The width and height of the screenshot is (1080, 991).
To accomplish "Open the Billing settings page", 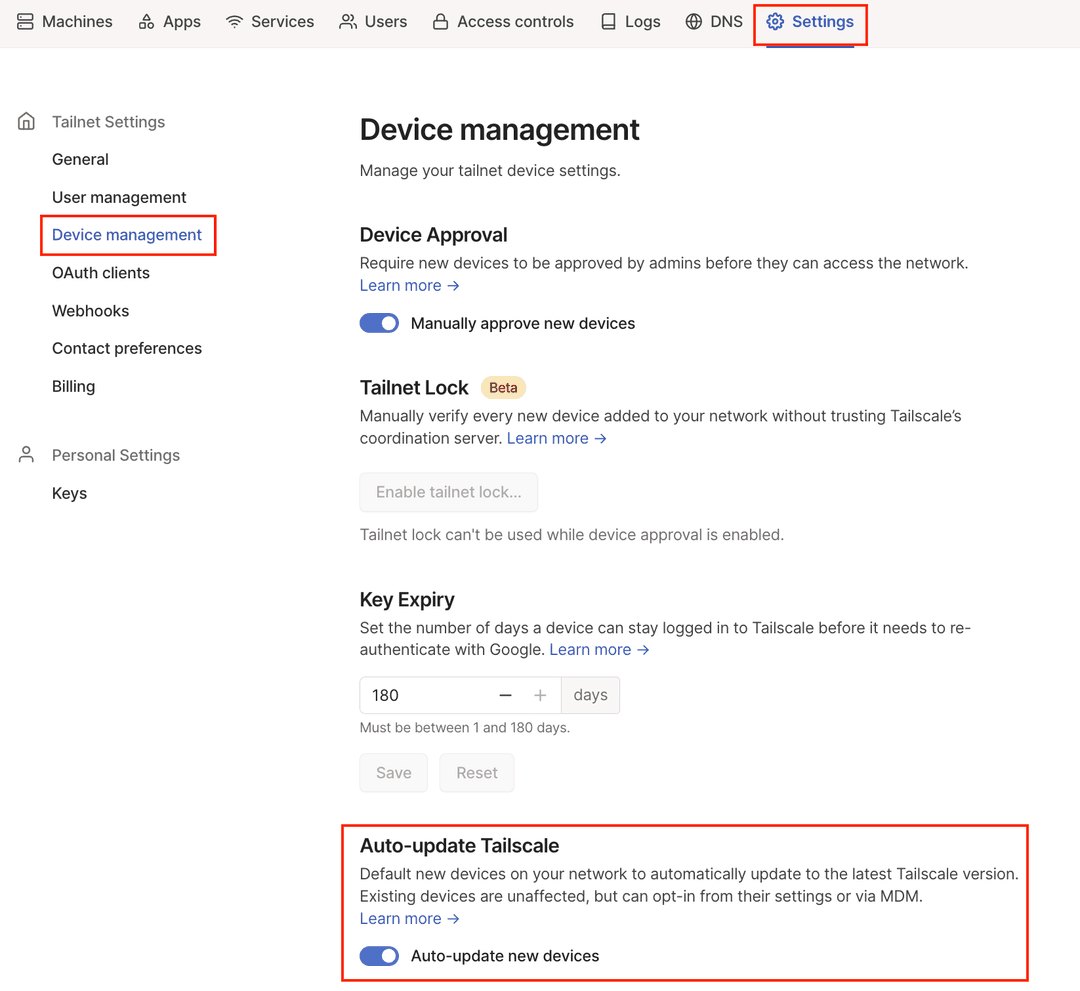I will pos(73,385).
